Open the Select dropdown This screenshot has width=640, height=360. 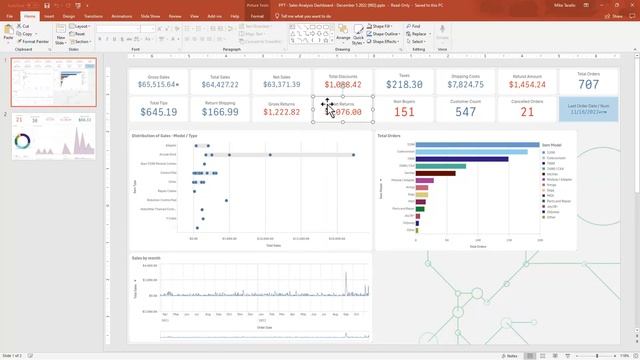[416, 42]
